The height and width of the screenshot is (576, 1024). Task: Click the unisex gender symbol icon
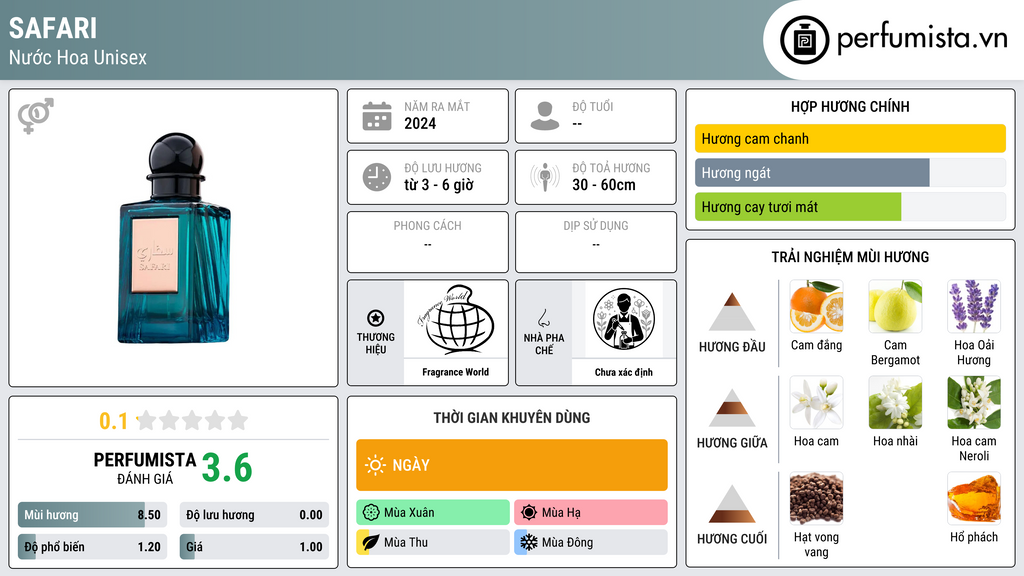click(x=36, y=116)
